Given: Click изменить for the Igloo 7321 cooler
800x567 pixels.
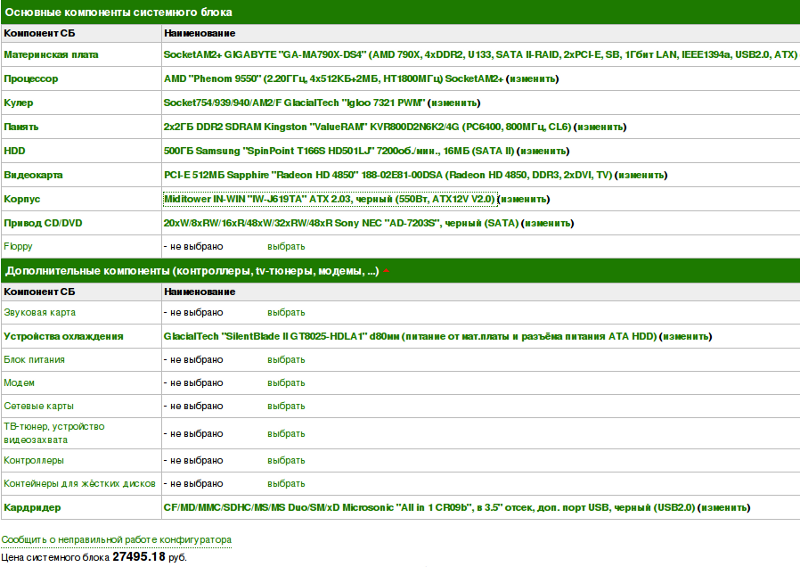Looking at the screenshot, I should point(454,103).
